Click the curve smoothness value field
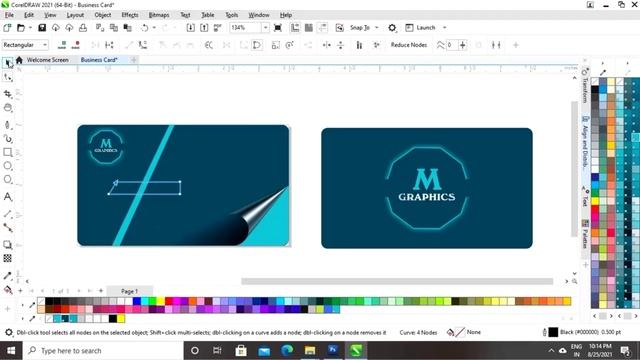640x360 pixels. pos(451,45)
